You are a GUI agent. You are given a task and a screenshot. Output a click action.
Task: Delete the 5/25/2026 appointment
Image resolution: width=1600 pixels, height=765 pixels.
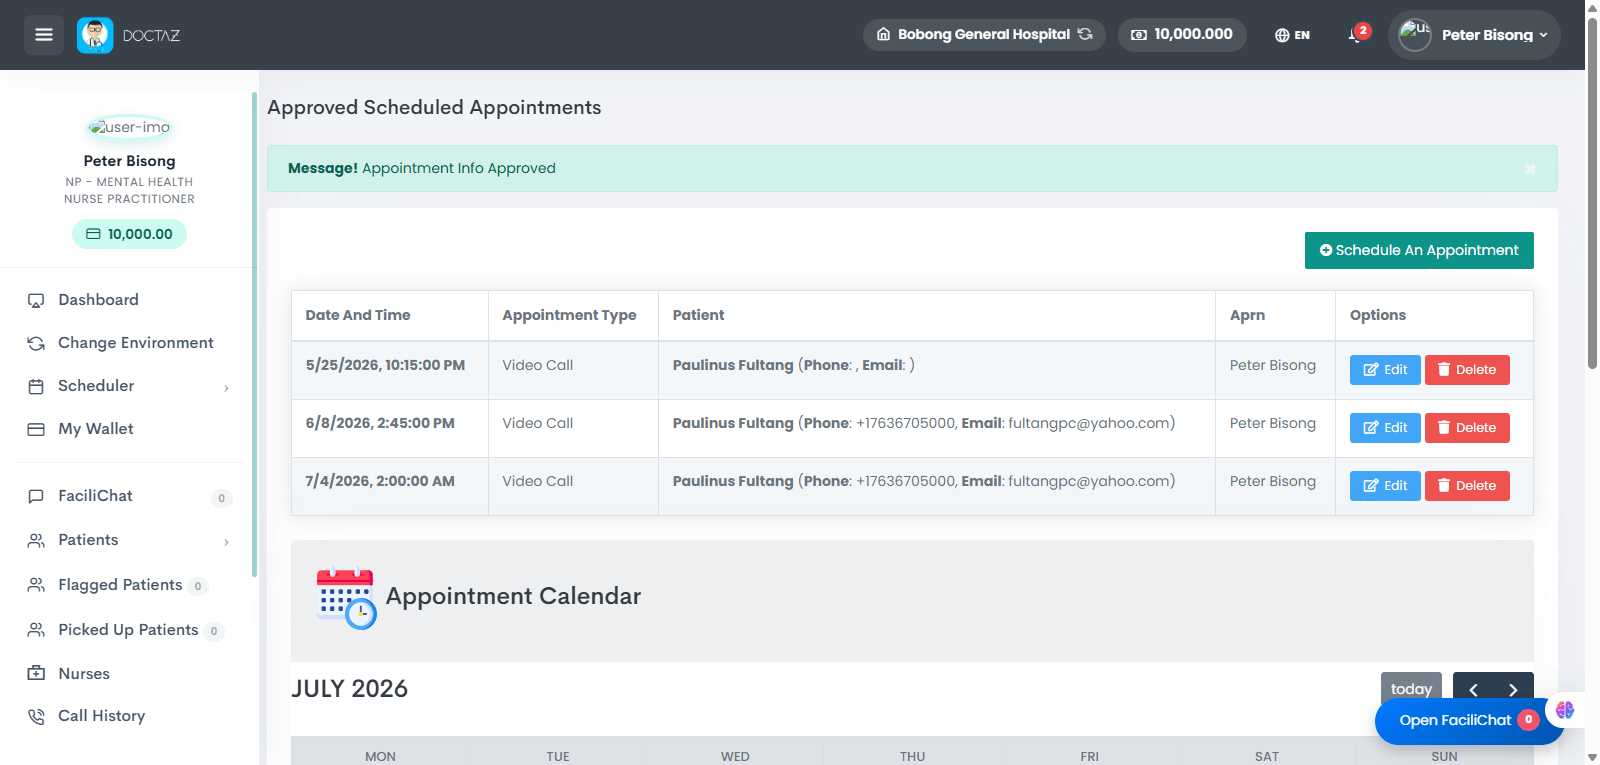(x=1467, y=370)
